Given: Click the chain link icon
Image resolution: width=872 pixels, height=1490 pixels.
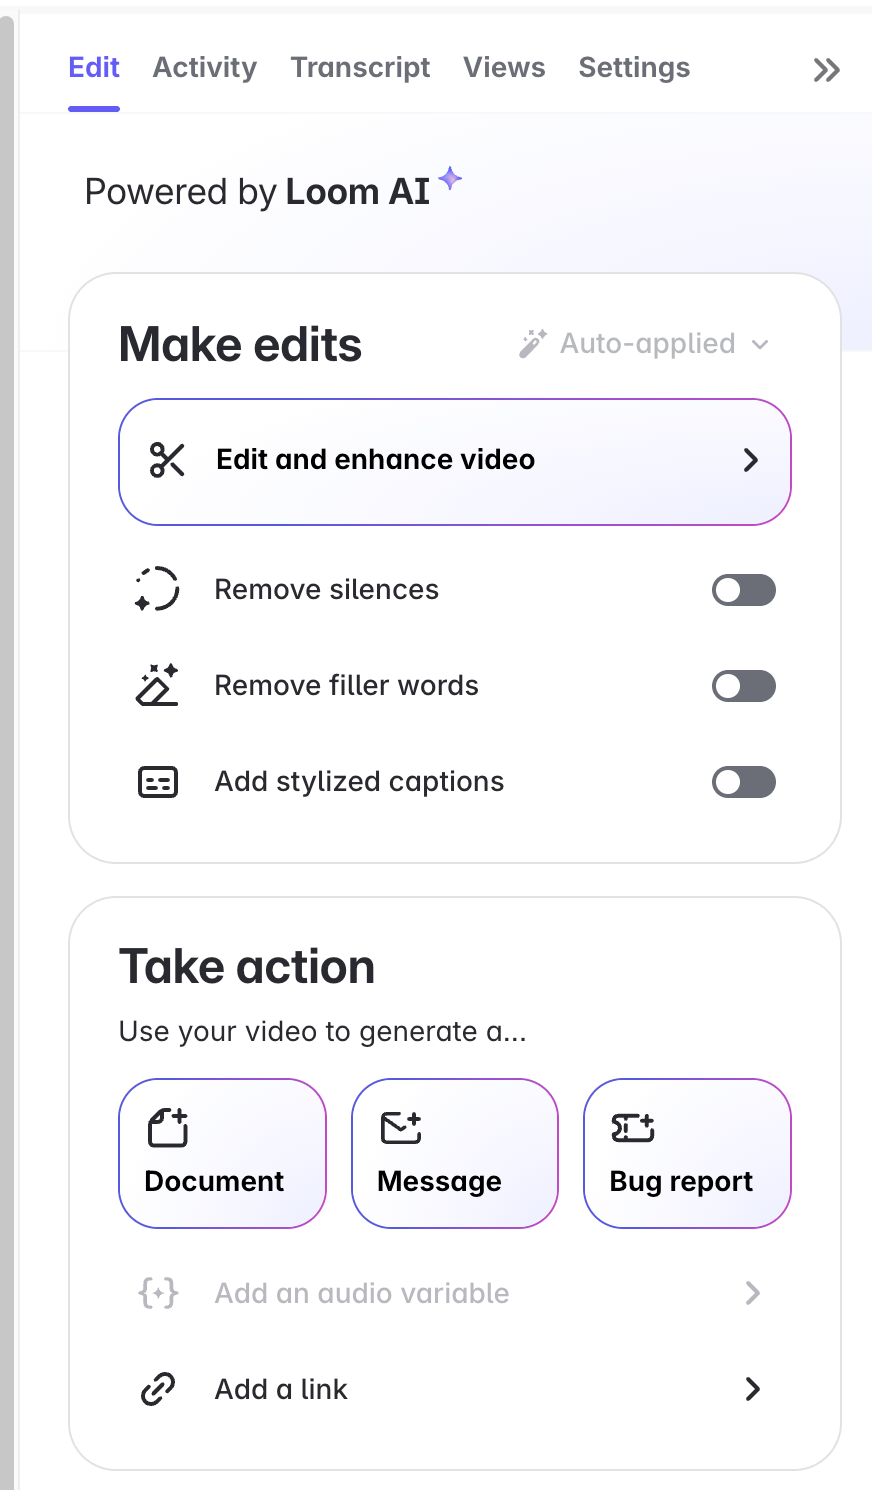Looking at the screenshot, I should (x=158, y=1389).
